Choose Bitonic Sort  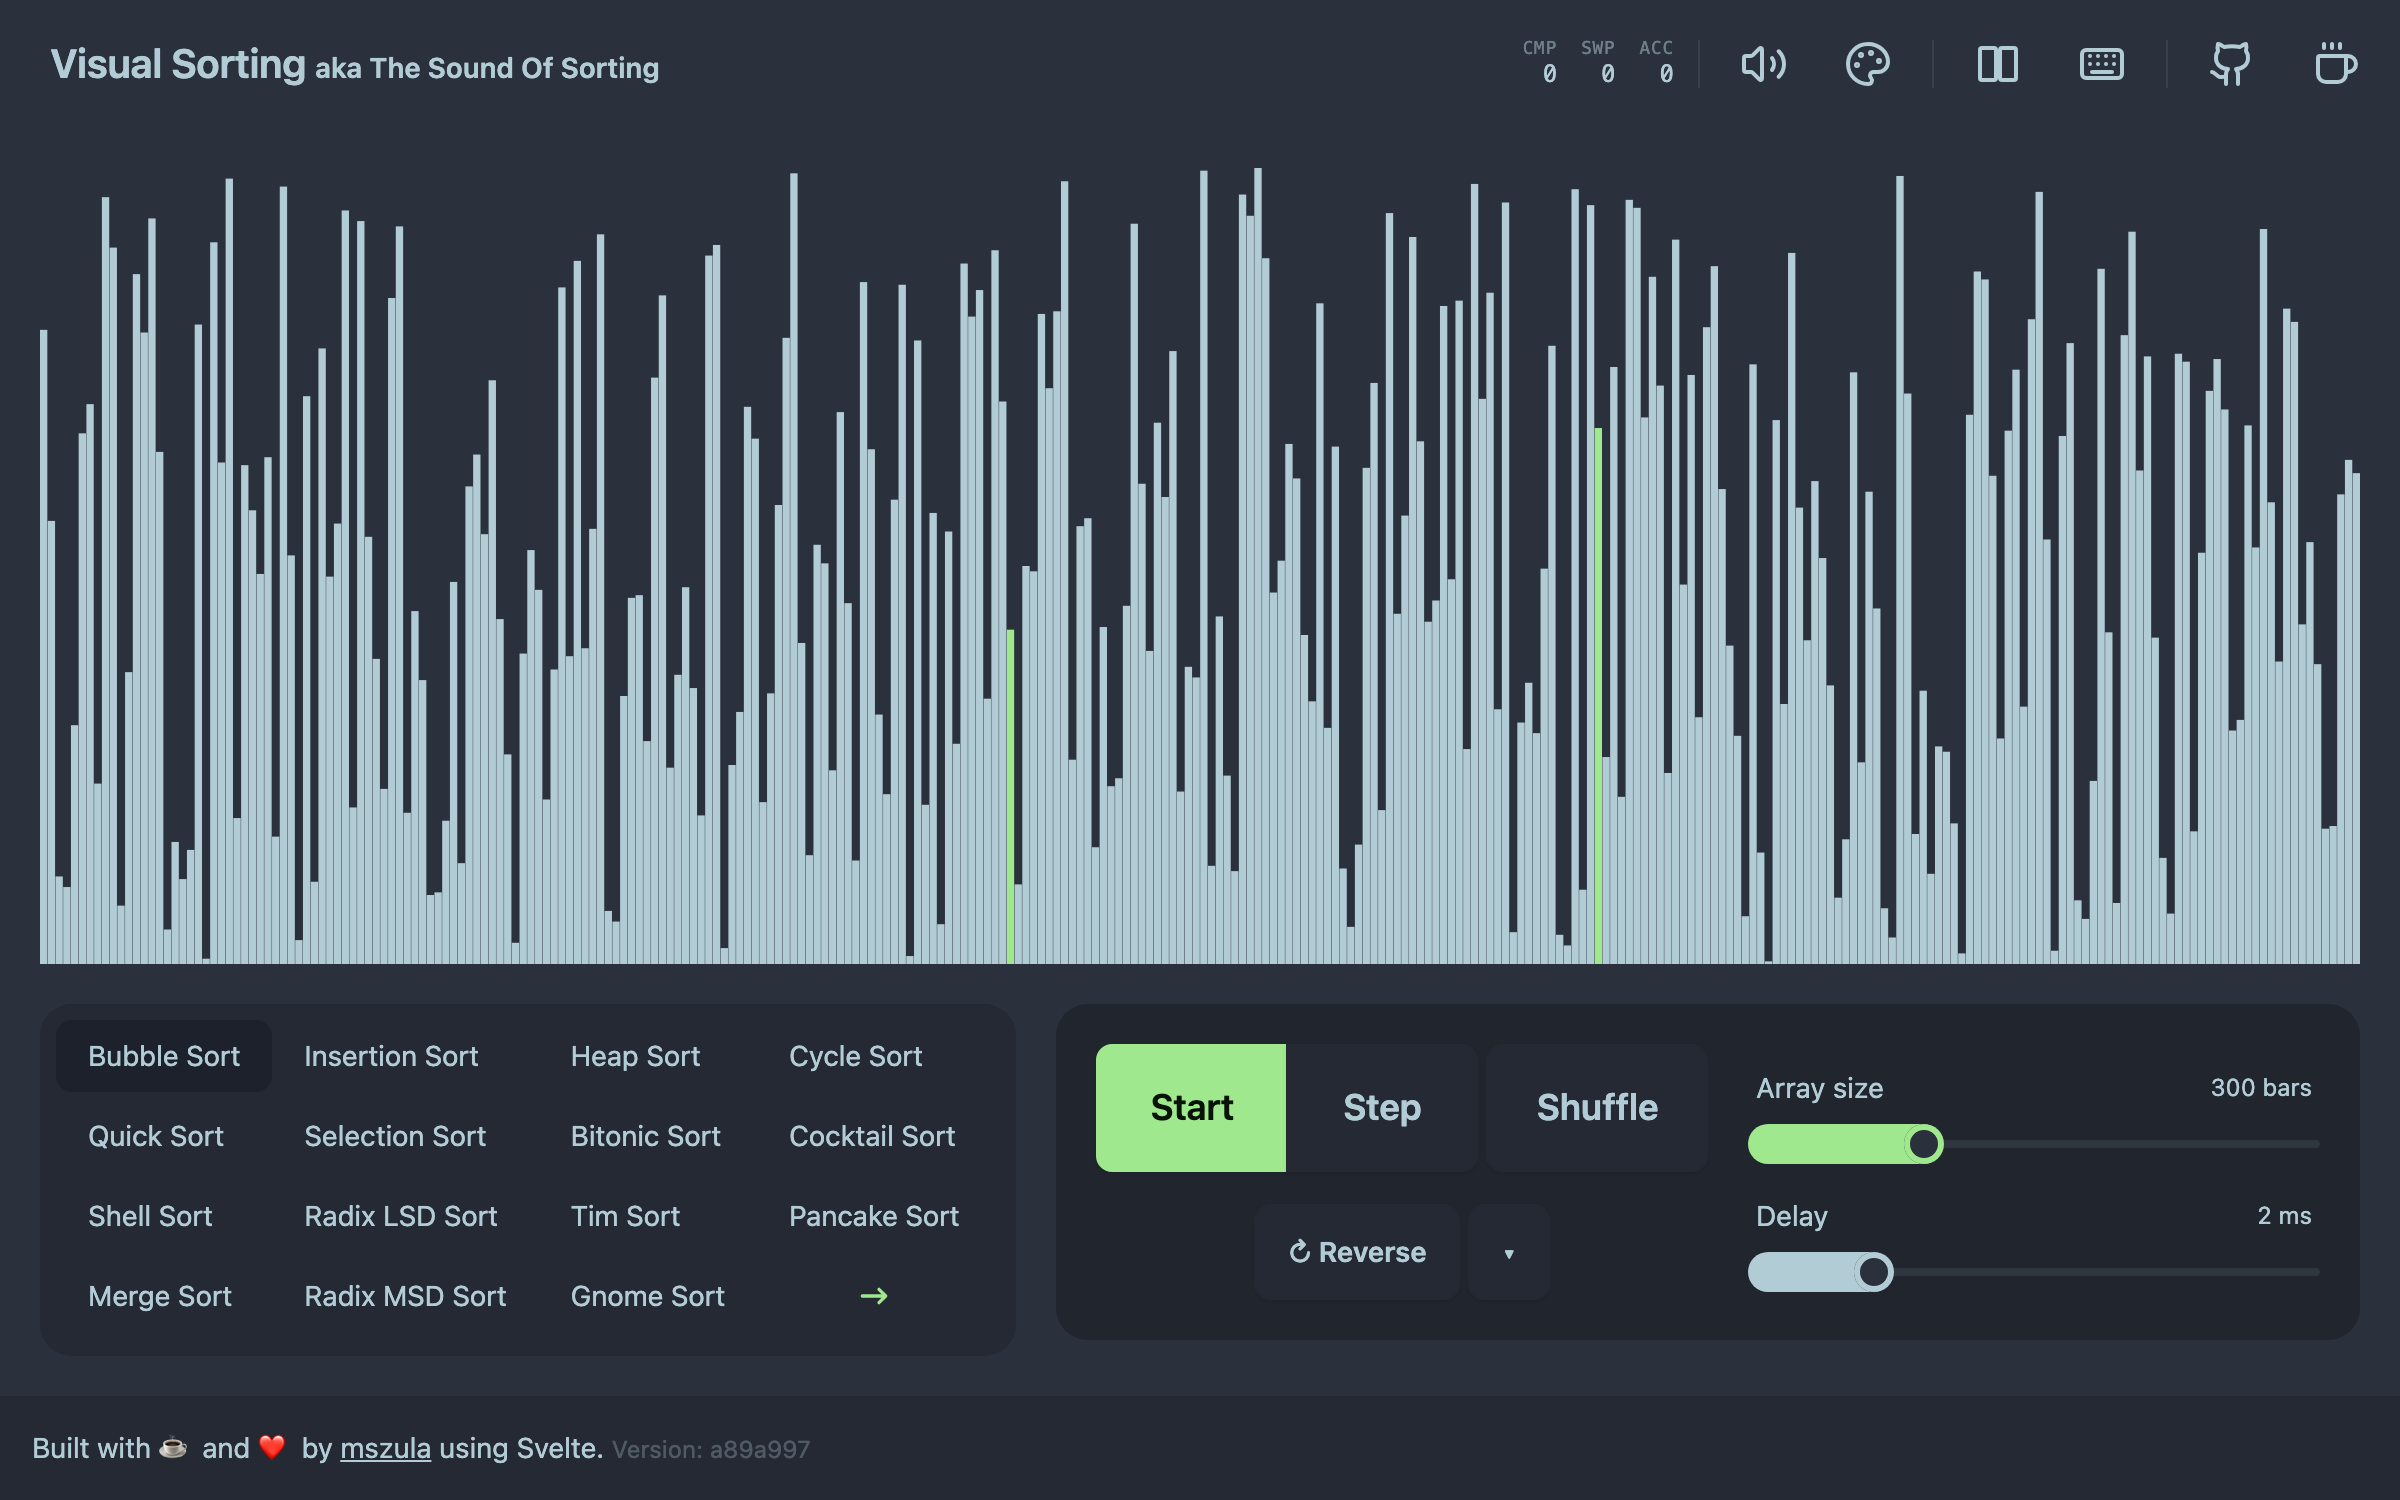tap(645, 1136)
